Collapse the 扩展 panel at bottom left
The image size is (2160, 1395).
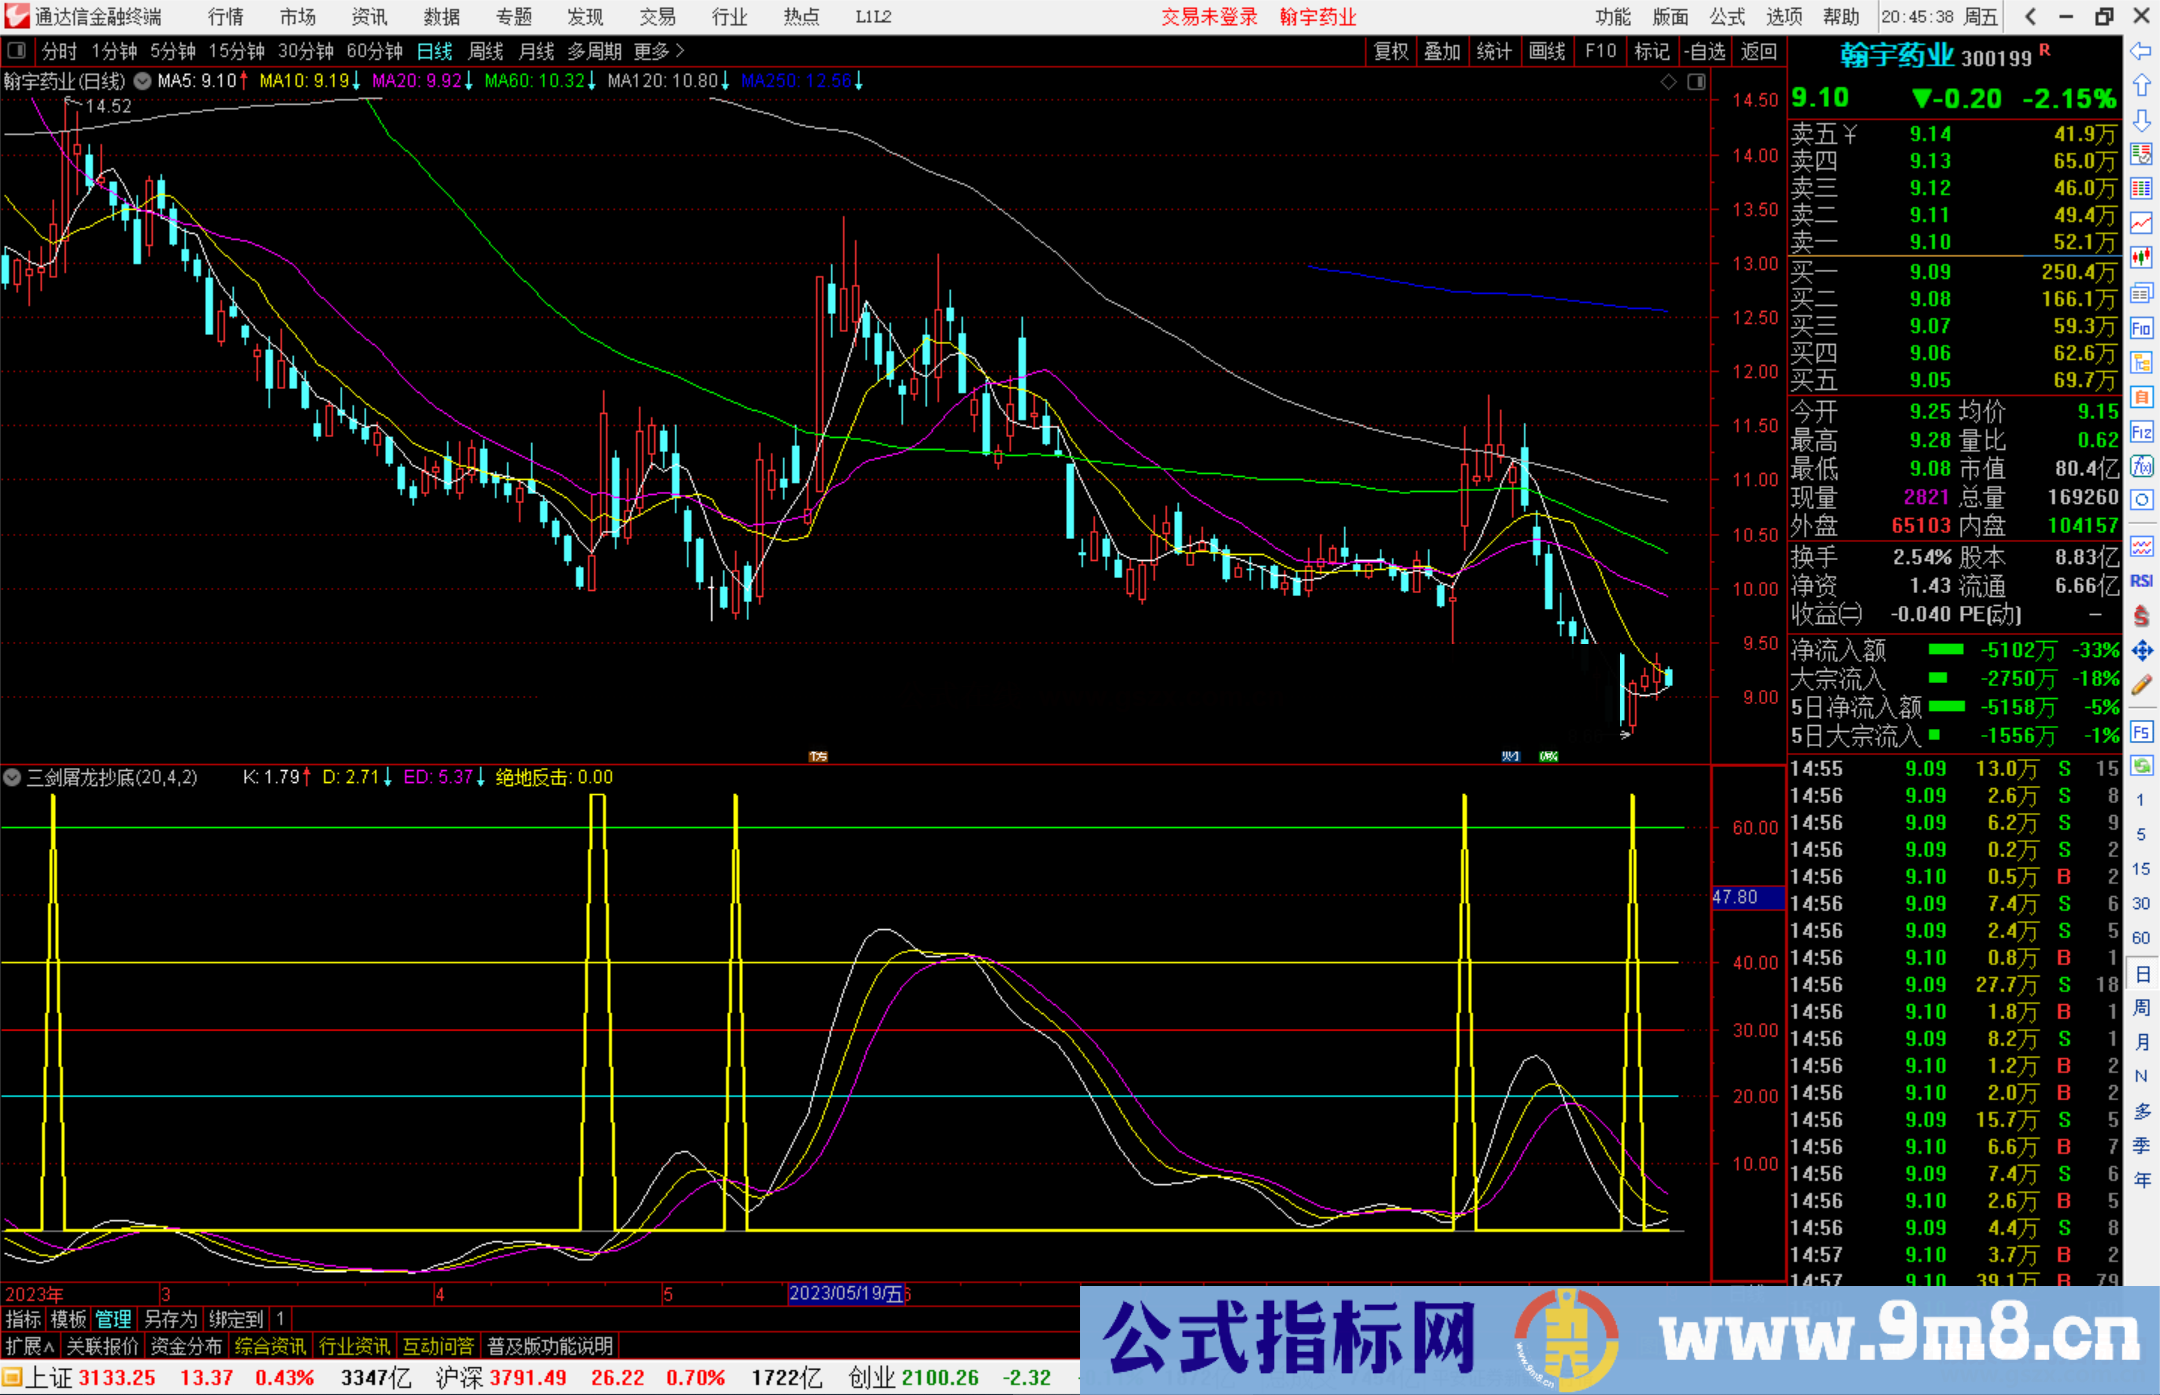tap(27, 1345)
